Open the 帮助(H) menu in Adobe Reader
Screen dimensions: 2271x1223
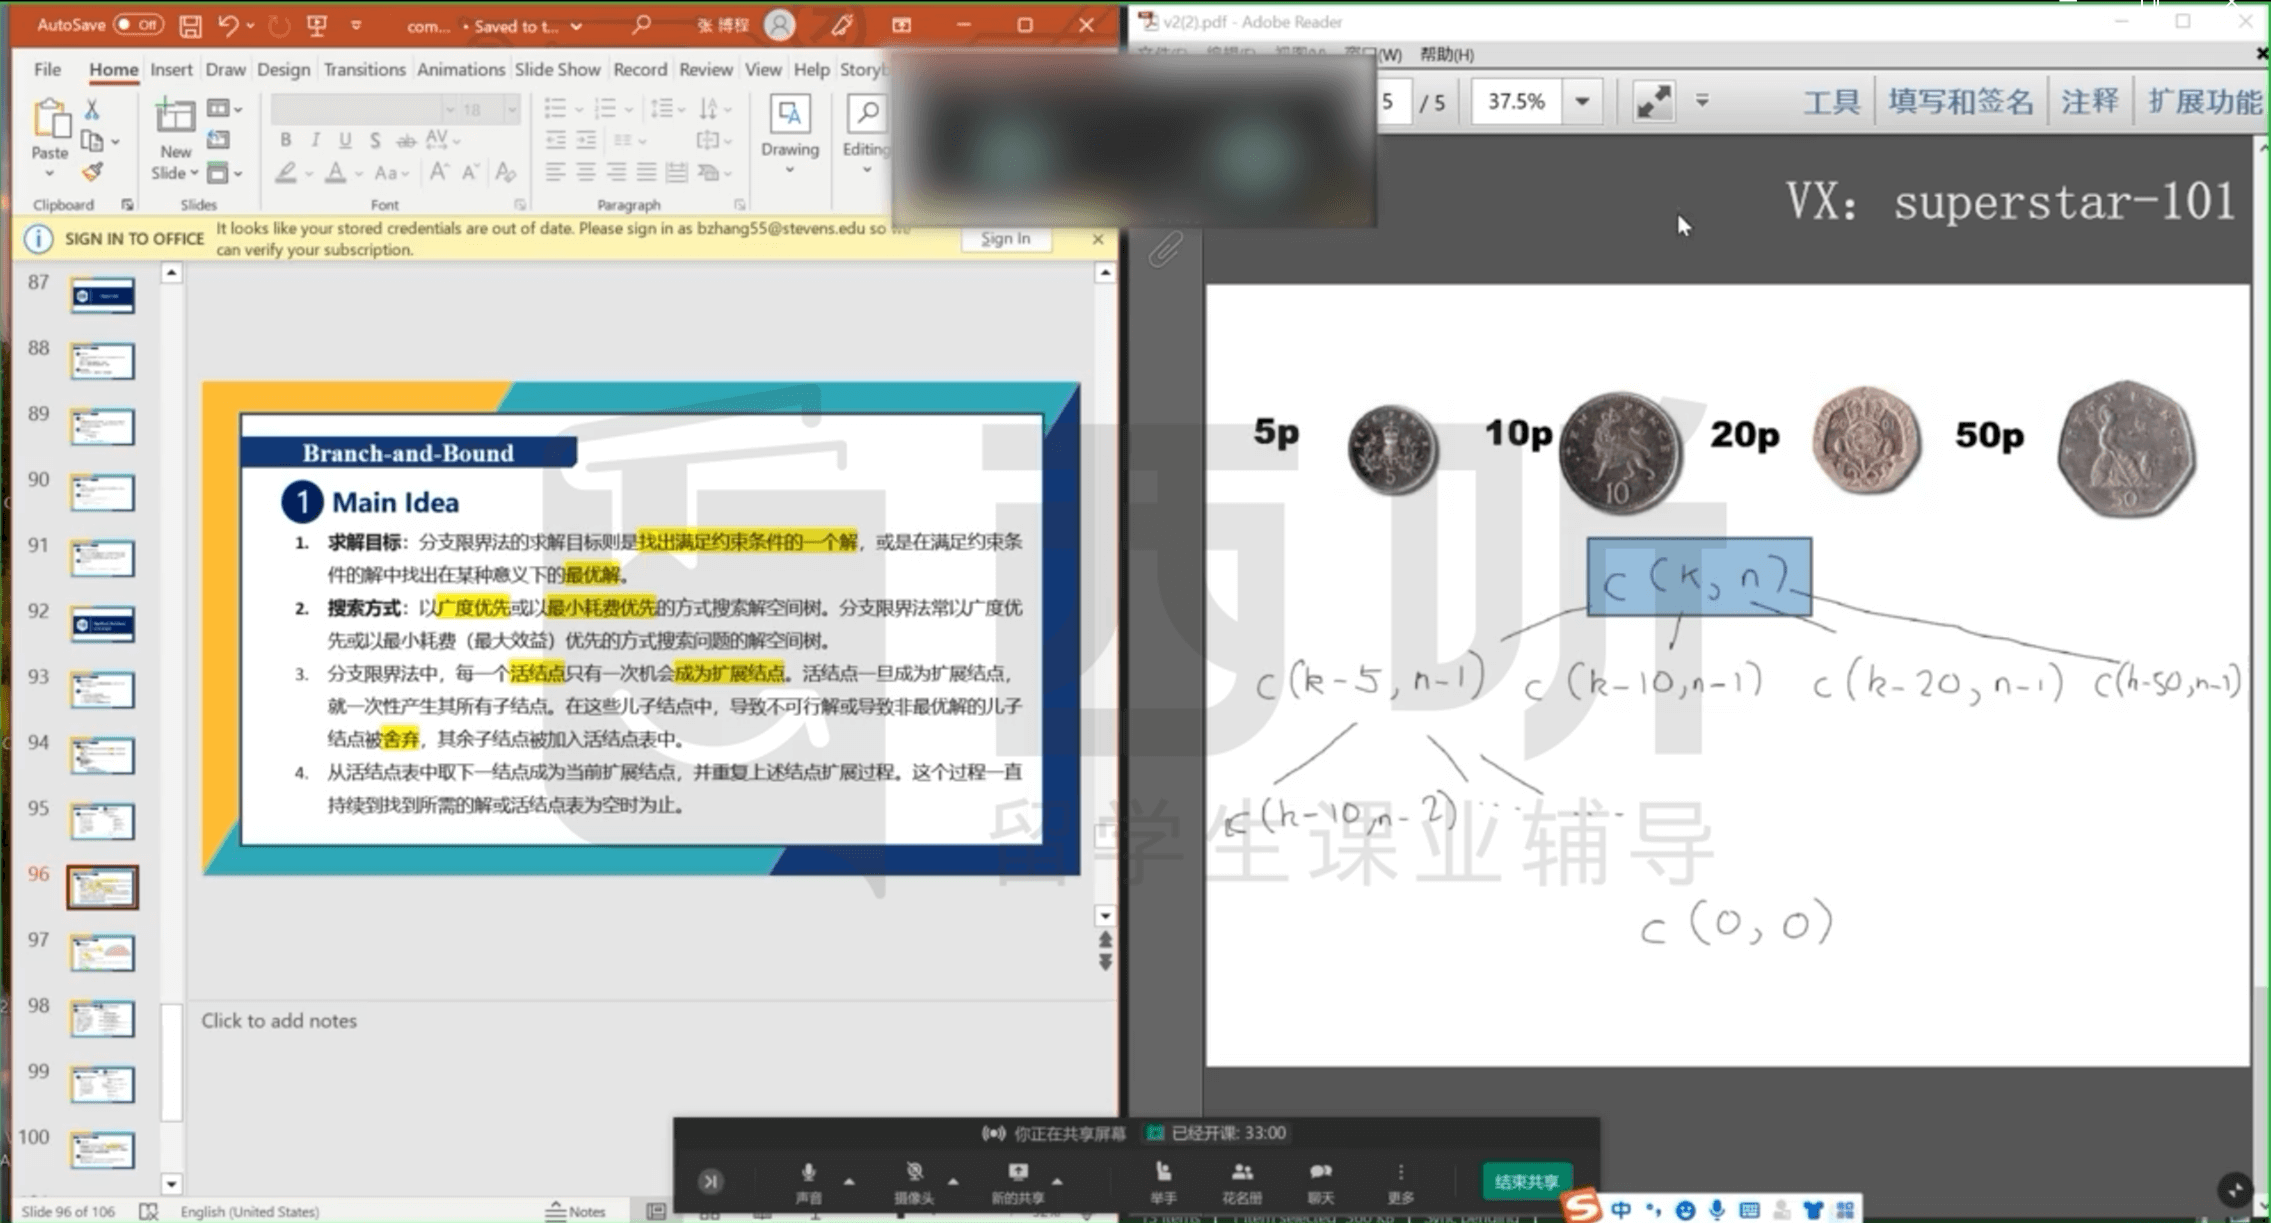pos(1447,54)
